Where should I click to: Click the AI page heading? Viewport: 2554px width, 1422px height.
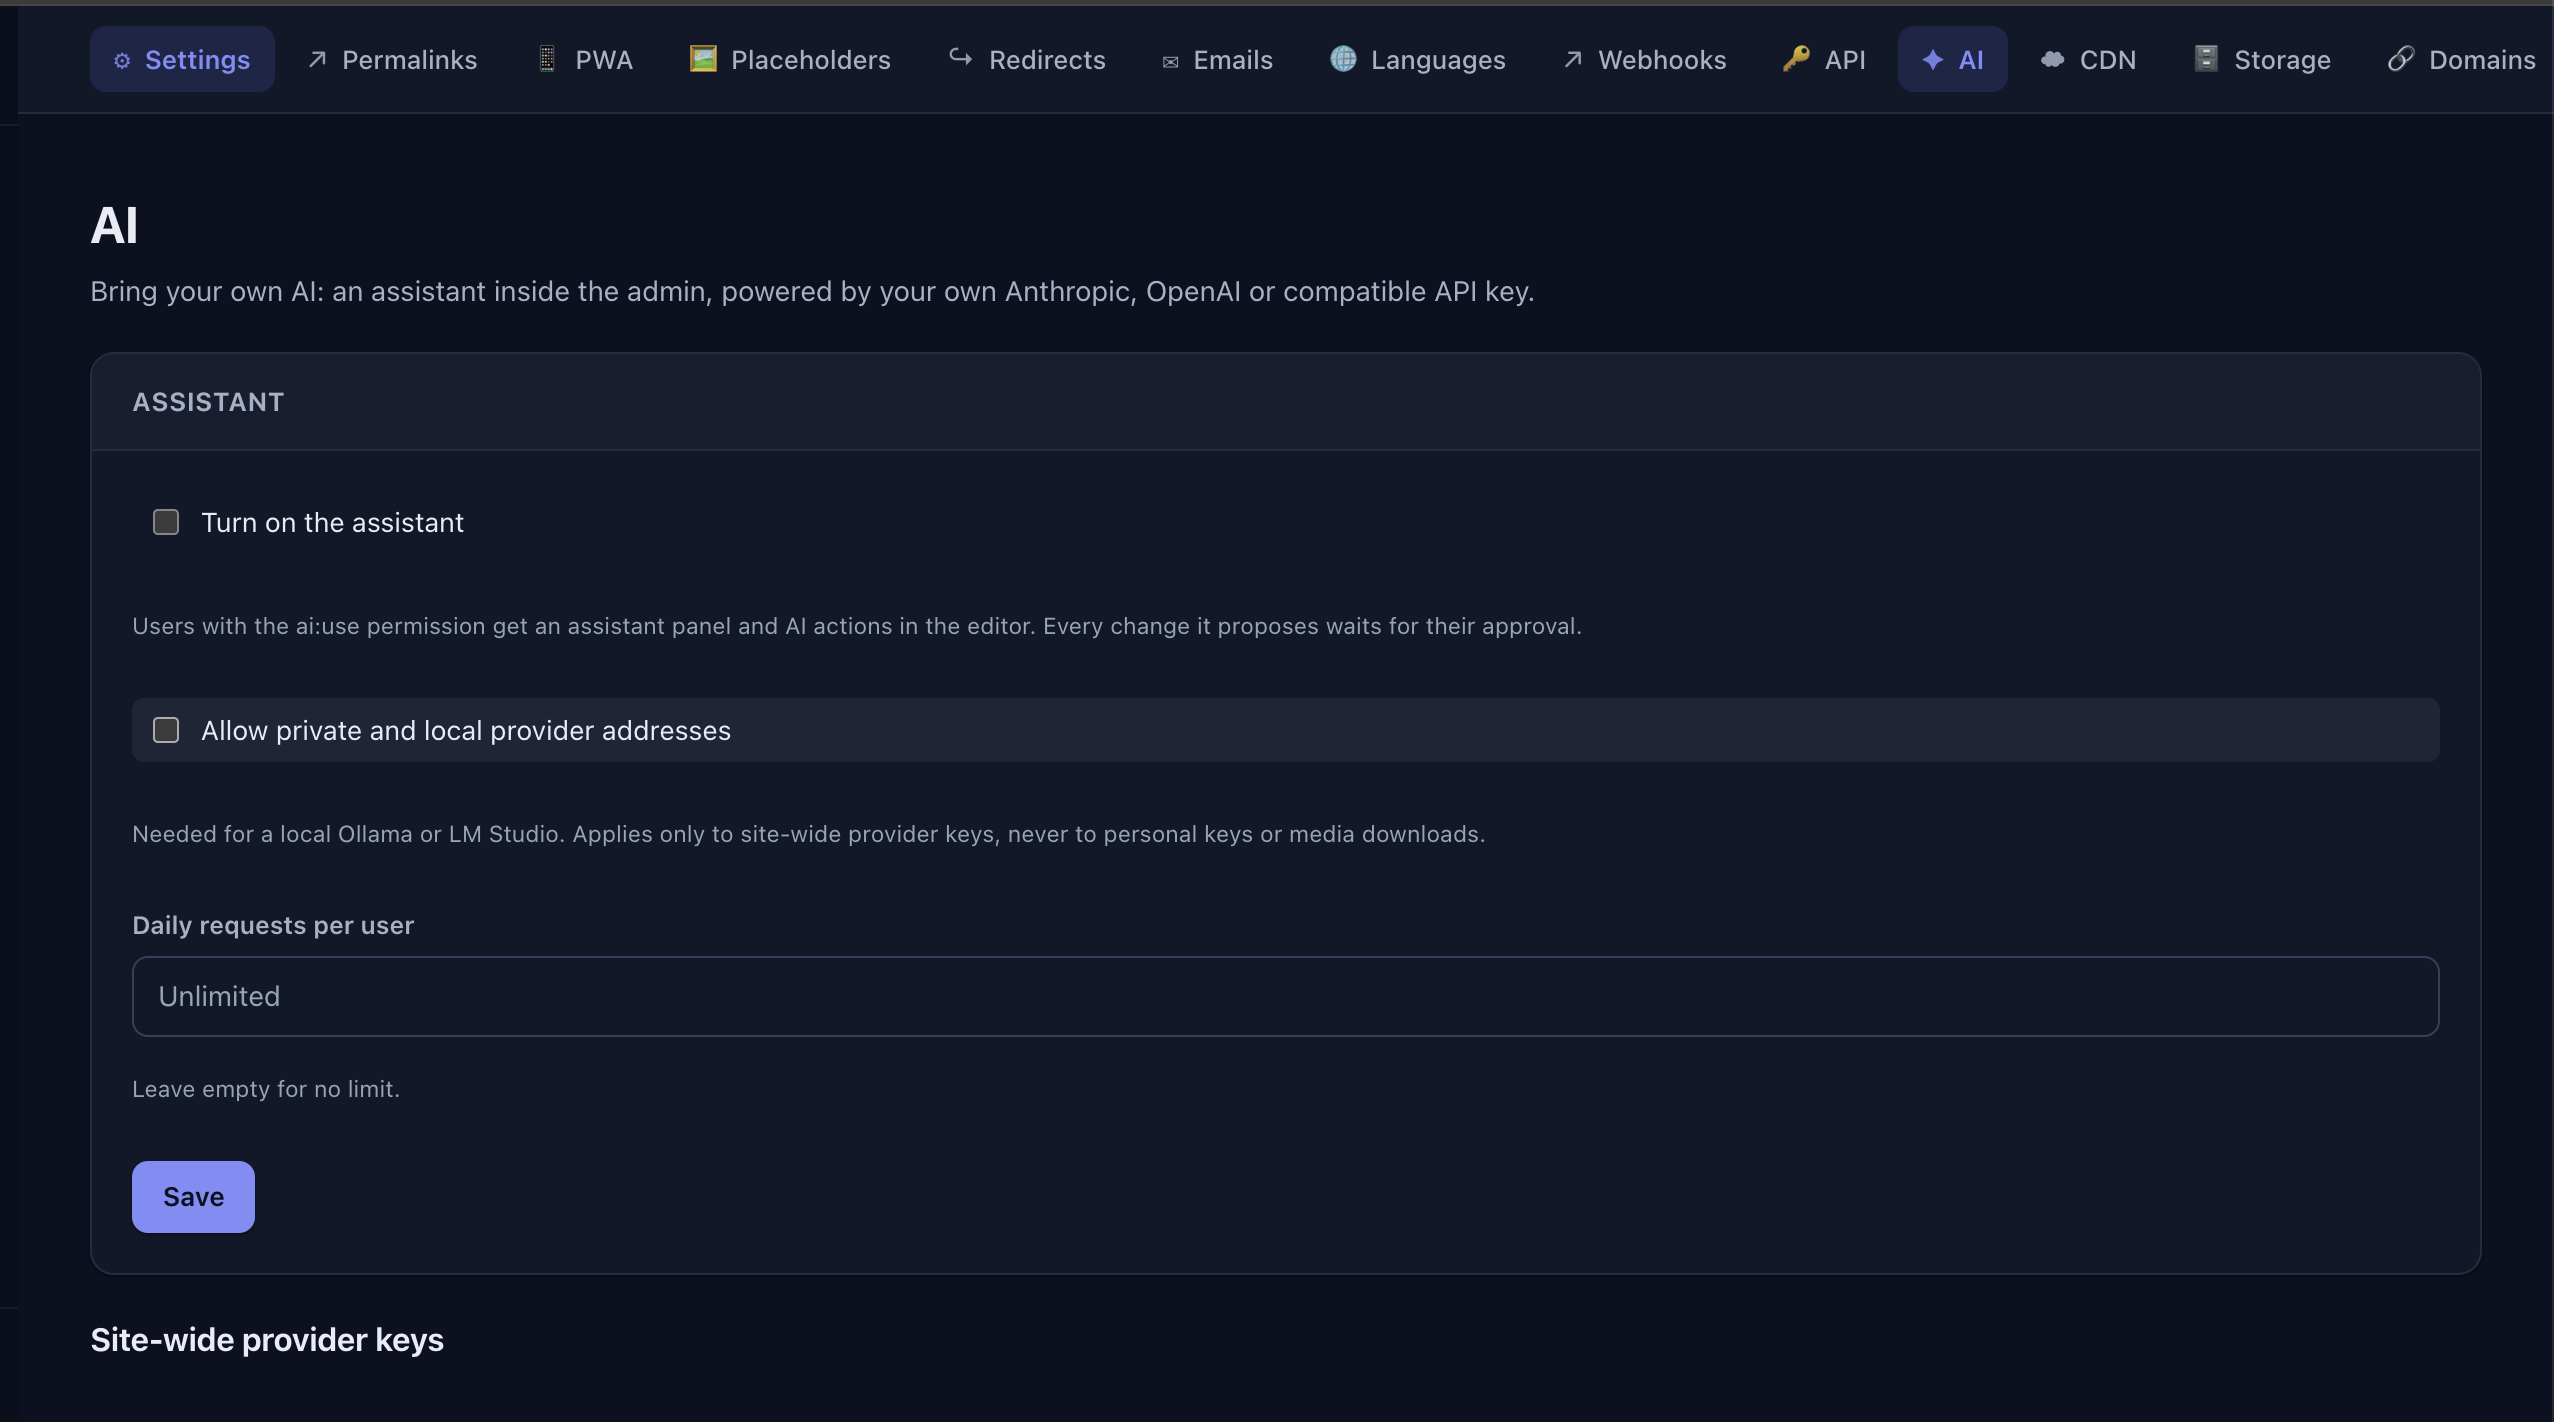114,225
